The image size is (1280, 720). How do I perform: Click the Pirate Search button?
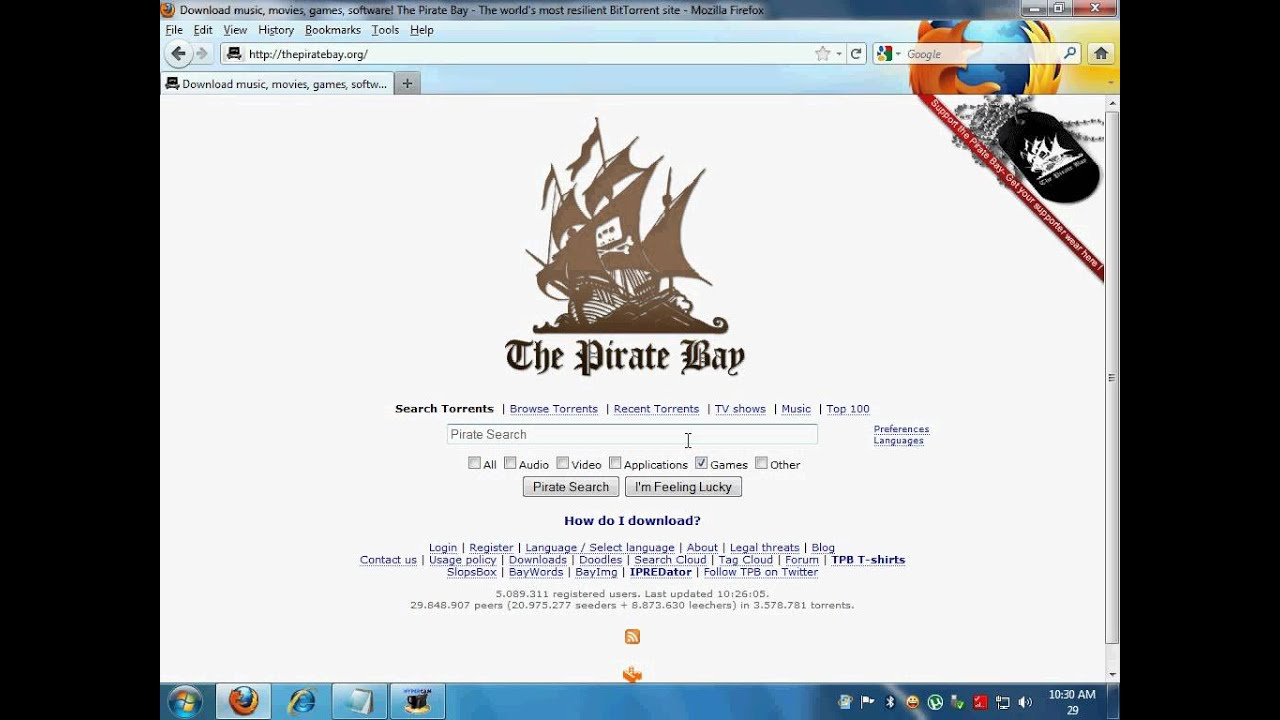pos(571,487)
